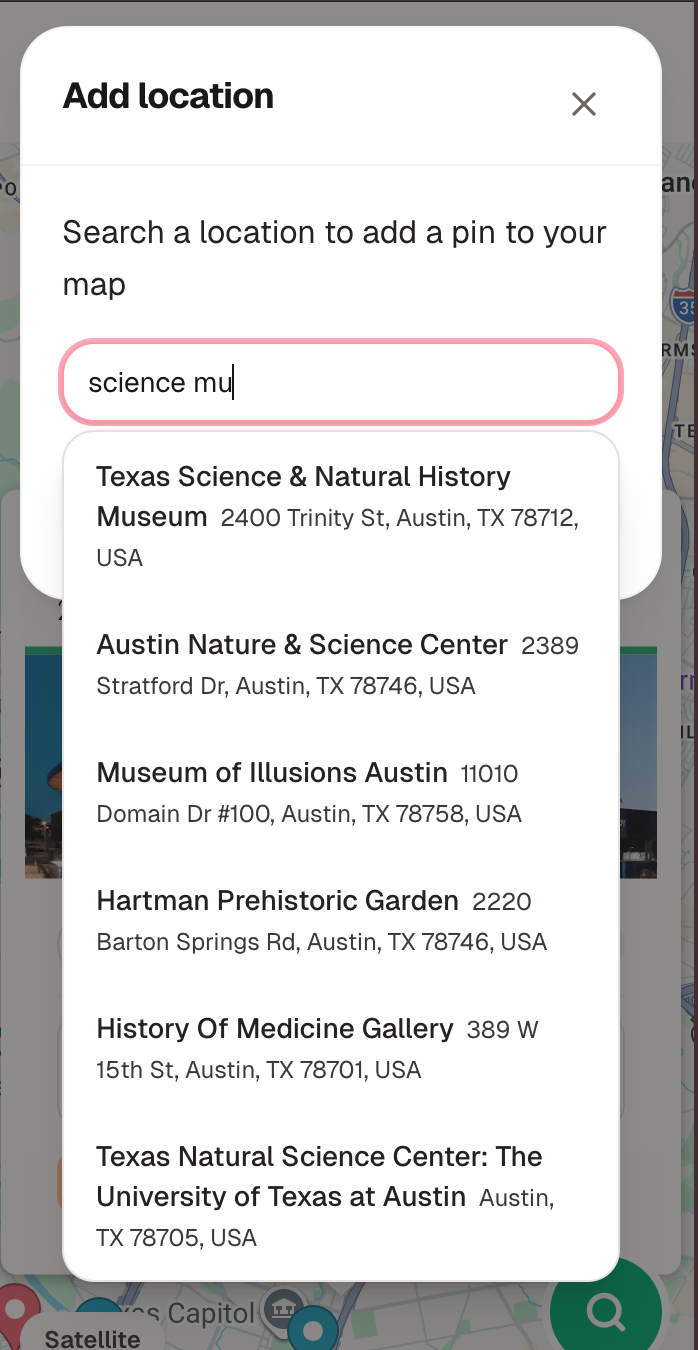Select Texas Science & Natural History Museum result
Screen dimensions: 698x1350
point(340,515)
